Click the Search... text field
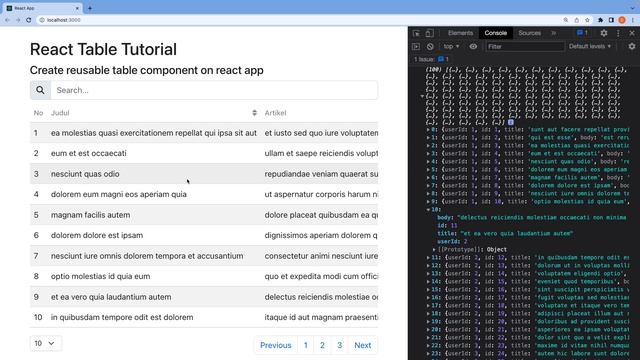 point(214,90)
